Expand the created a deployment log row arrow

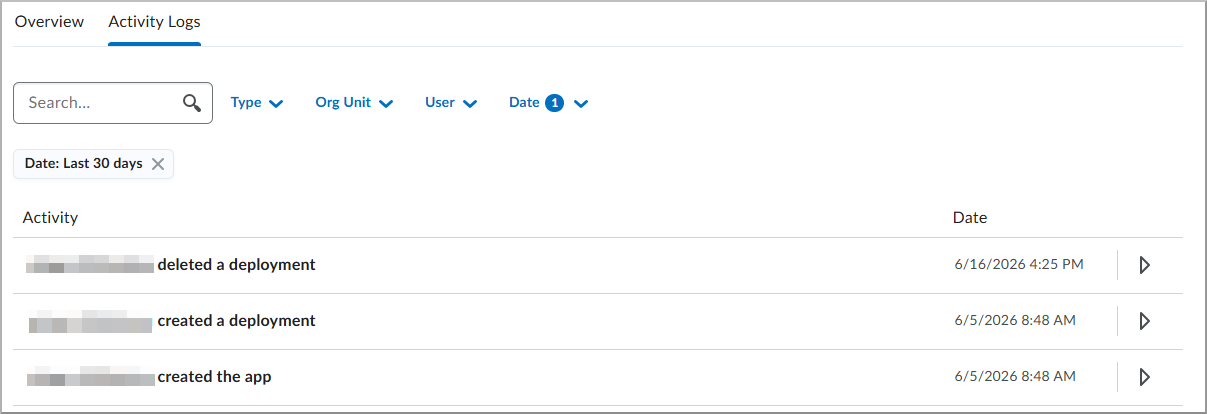click(x=1145, y=321)
